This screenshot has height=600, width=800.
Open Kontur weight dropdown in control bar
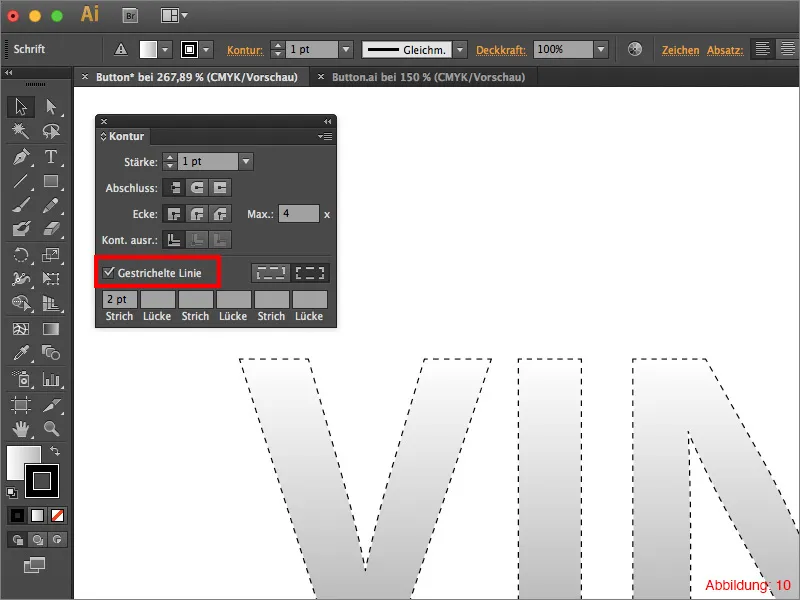pyautogui.click(x=346, y=49)
